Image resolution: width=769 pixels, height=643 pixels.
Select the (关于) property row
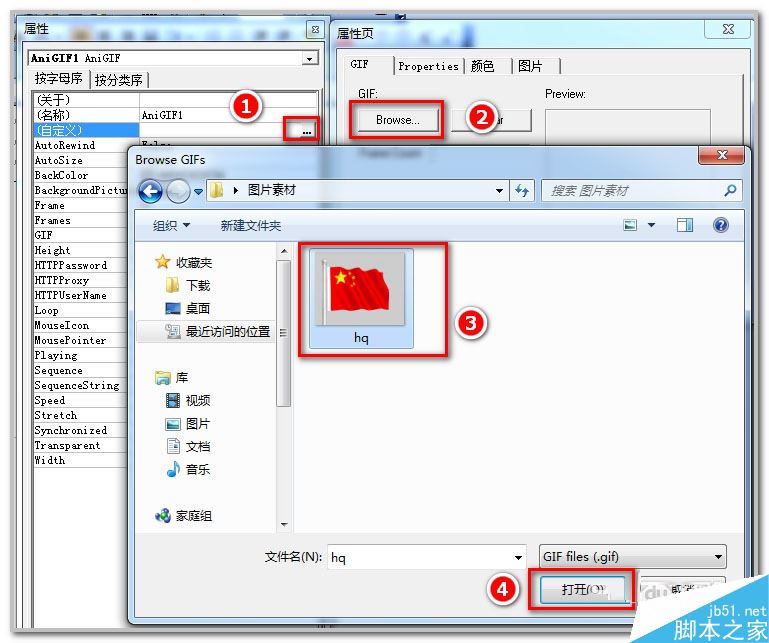[176, 100]
